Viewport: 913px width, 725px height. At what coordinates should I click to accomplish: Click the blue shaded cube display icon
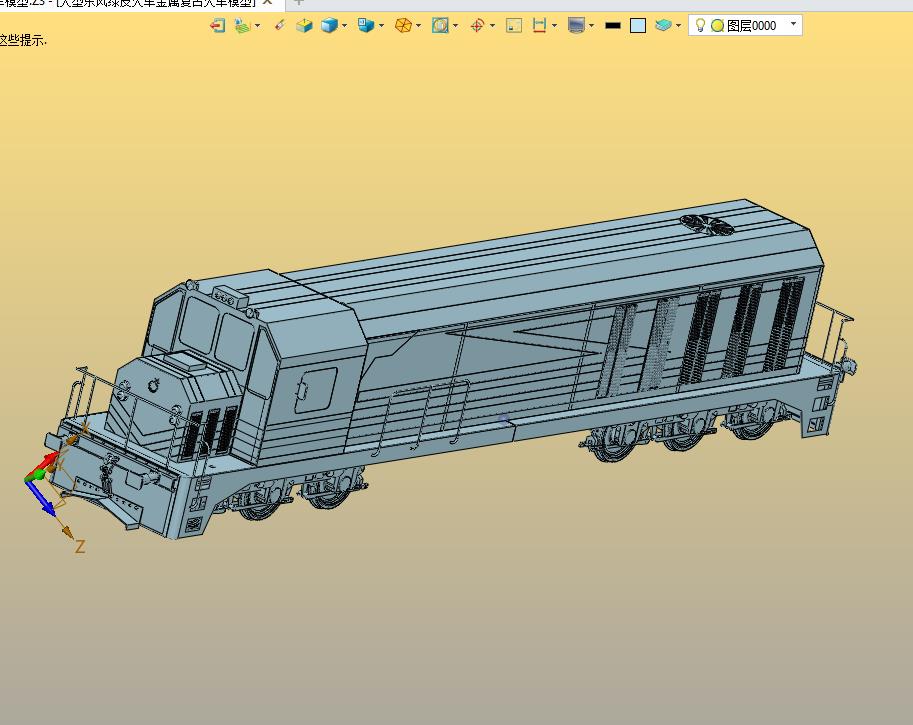[329, 26]
